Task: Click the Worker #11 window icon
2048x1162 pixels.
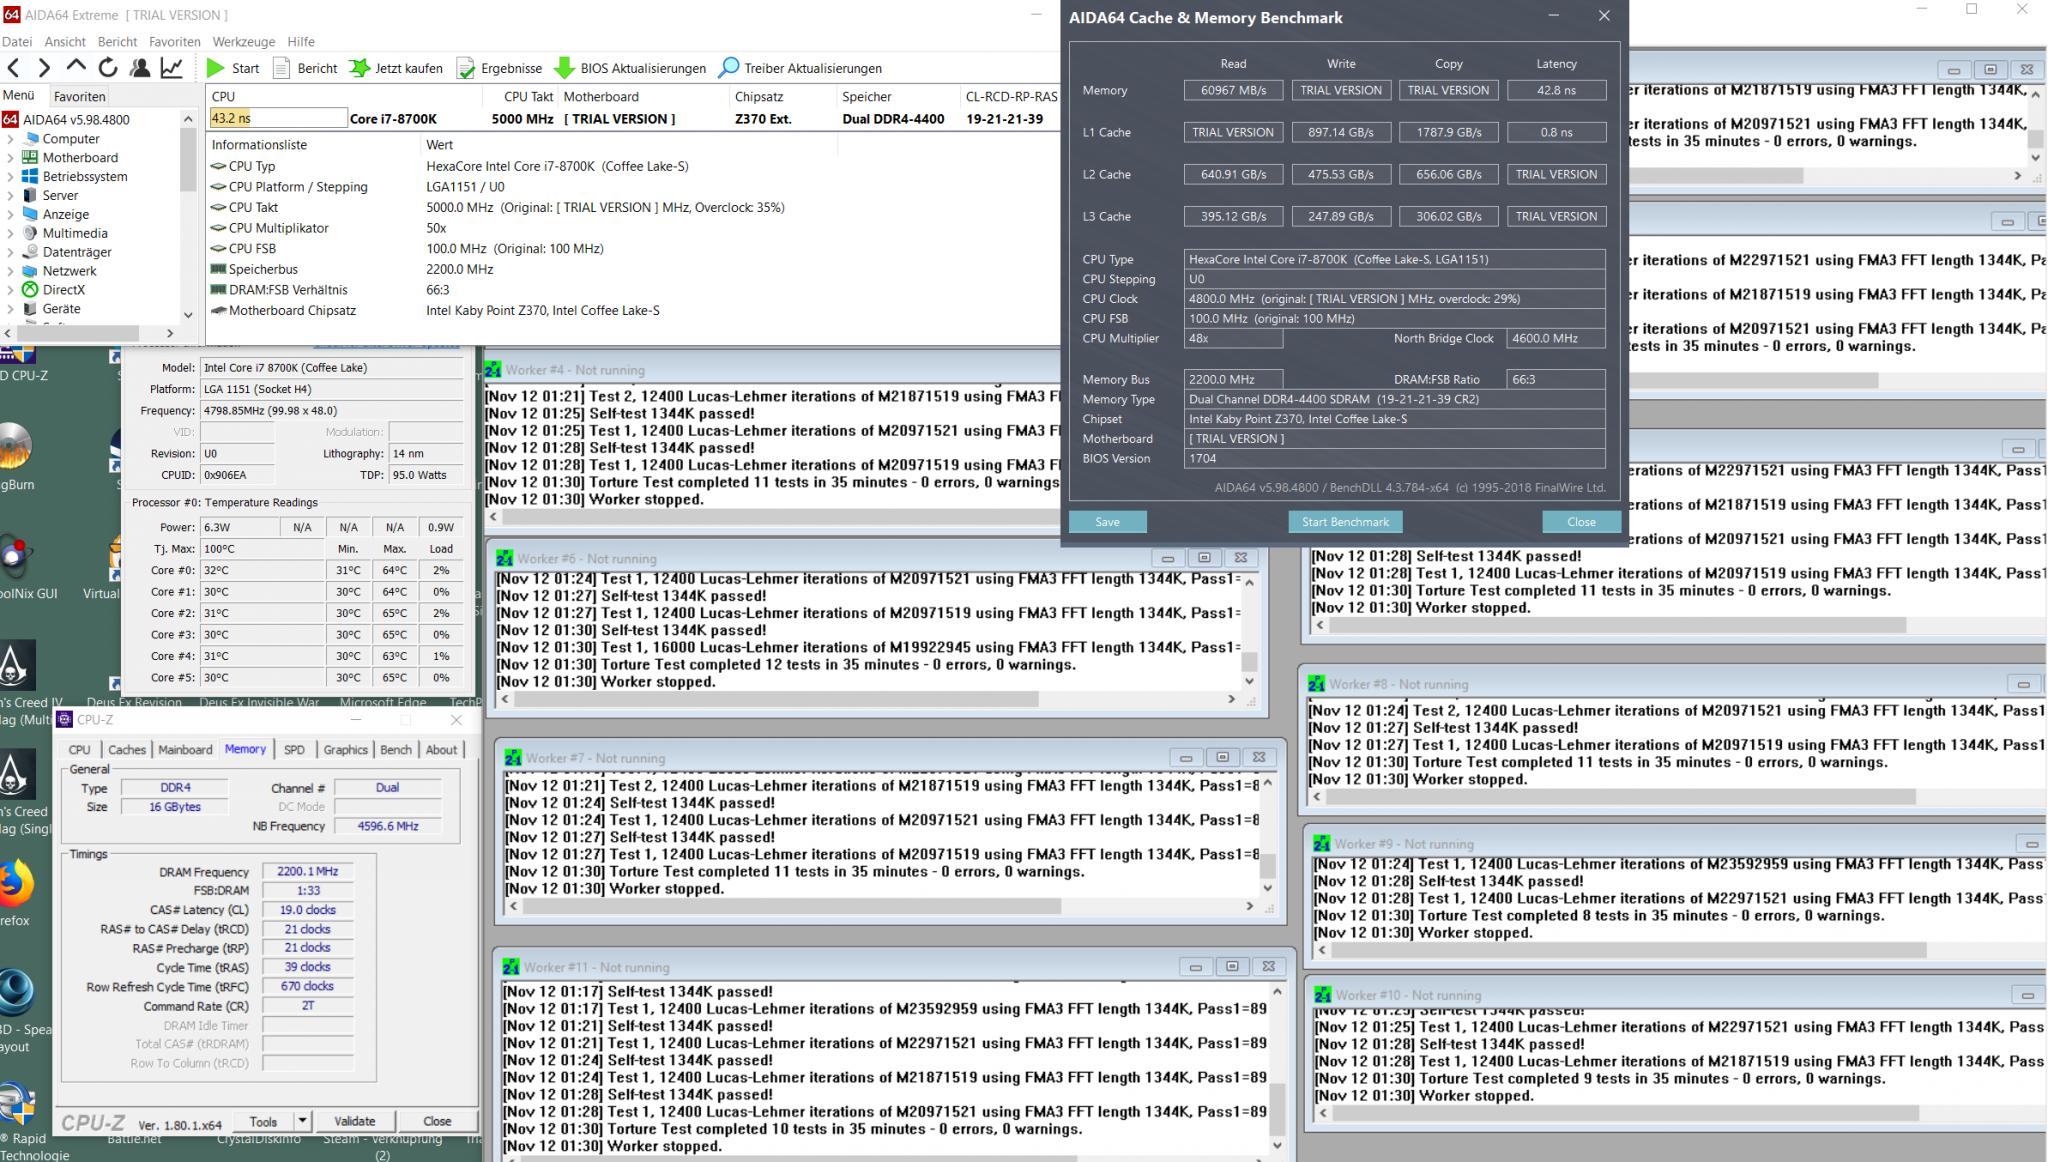Action: (x=512, y=967)
